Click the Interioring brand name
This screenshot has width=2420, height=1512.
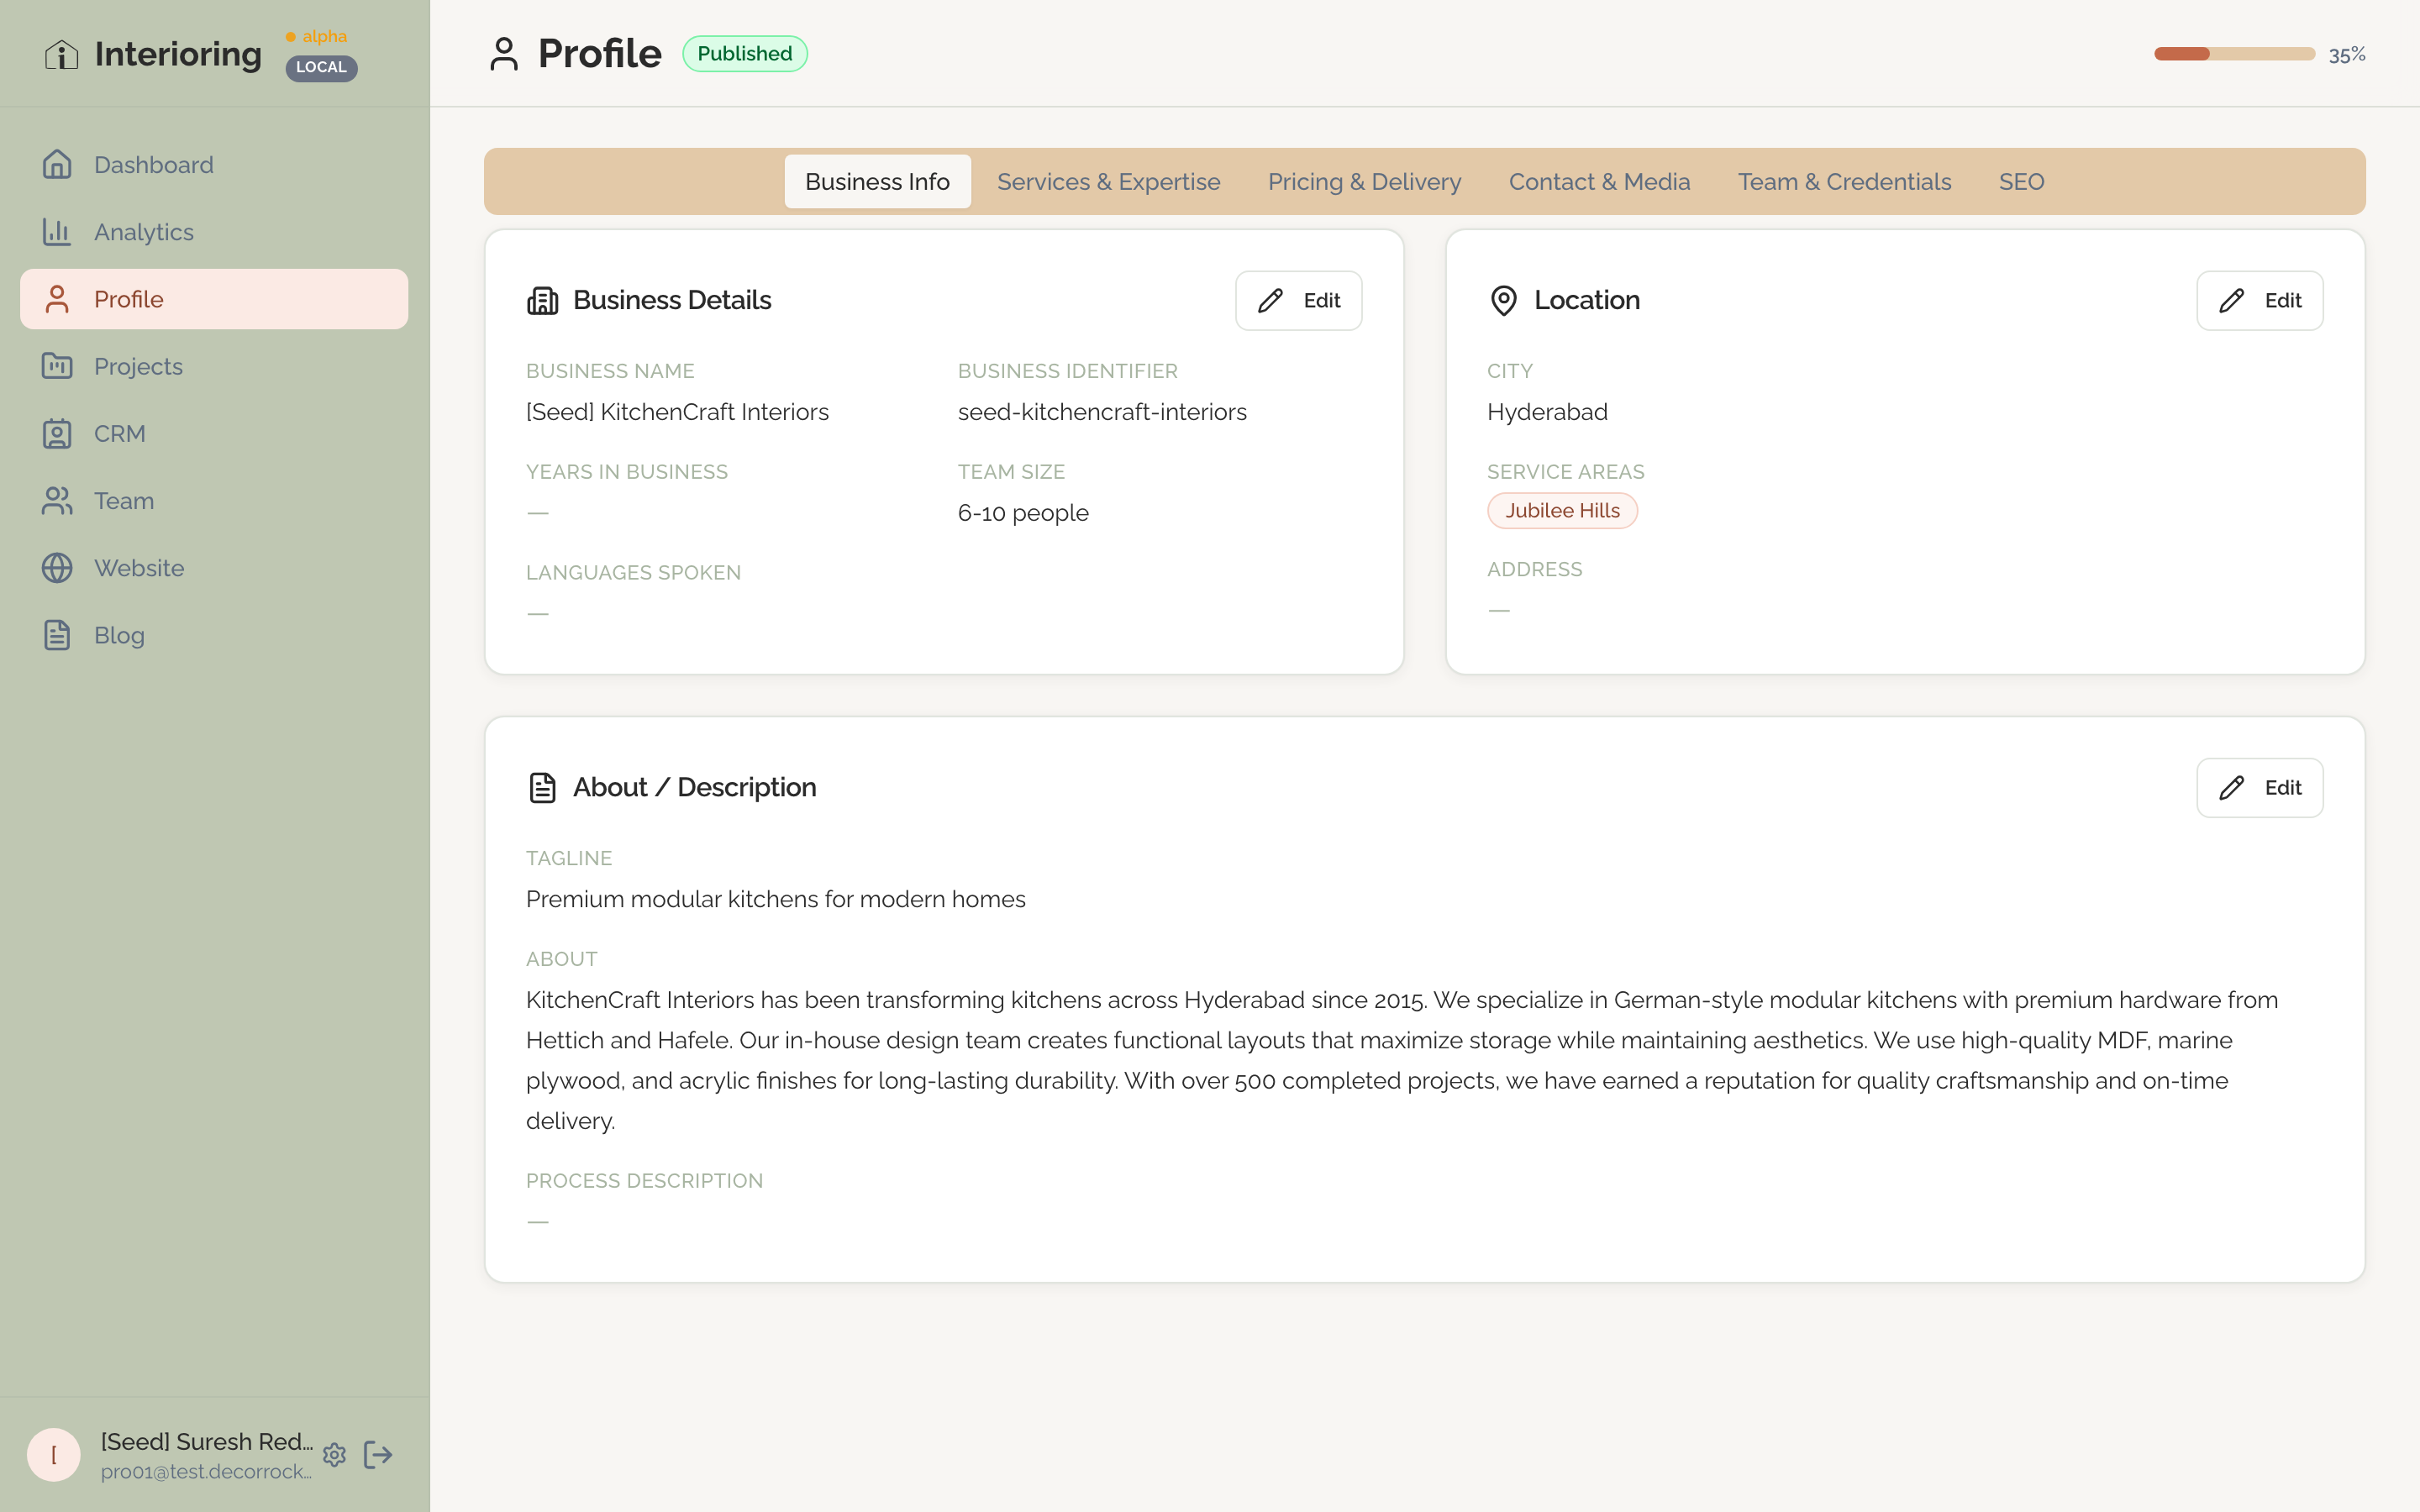178,54
